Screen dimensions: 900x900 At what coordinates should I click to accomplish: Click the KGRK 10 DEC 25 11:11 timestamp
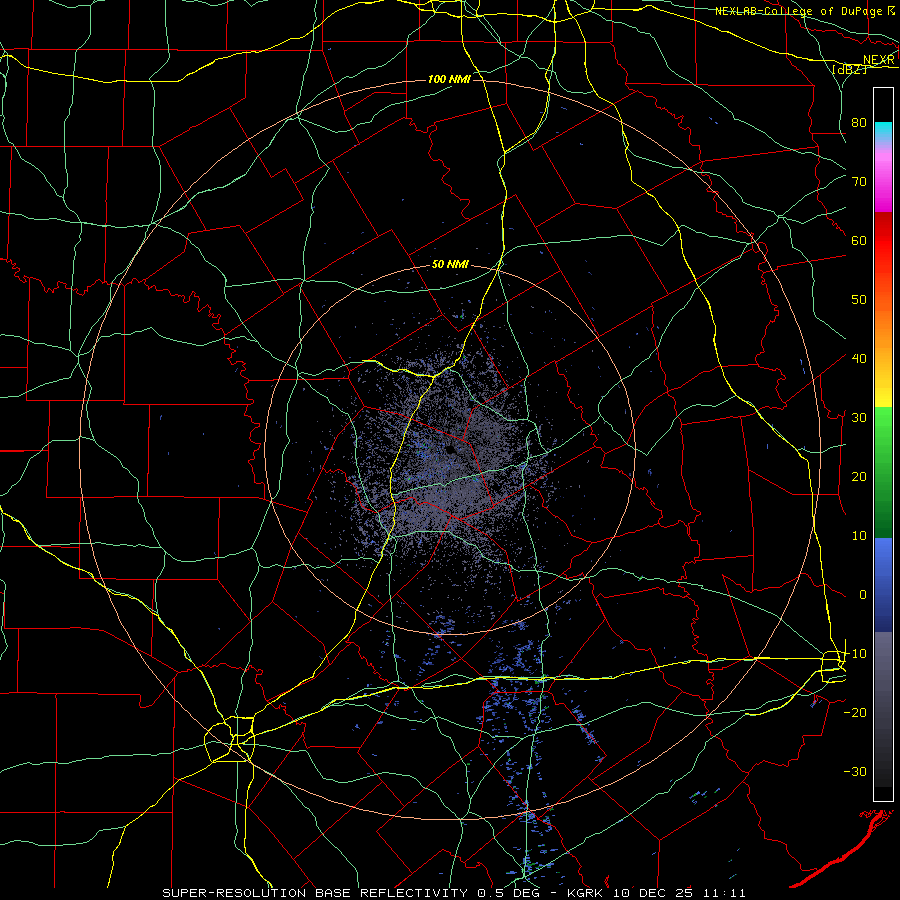(656, 893)
